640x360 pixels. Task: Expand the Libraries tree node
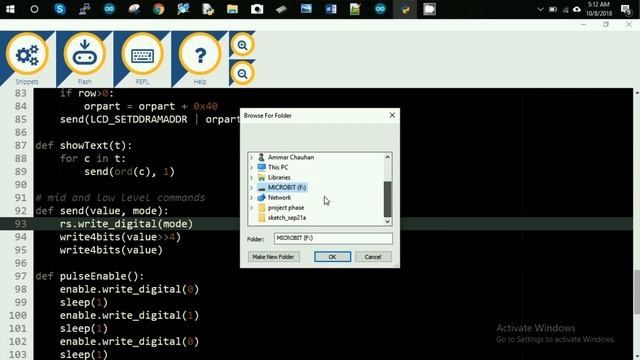click(x=251, y=178)
